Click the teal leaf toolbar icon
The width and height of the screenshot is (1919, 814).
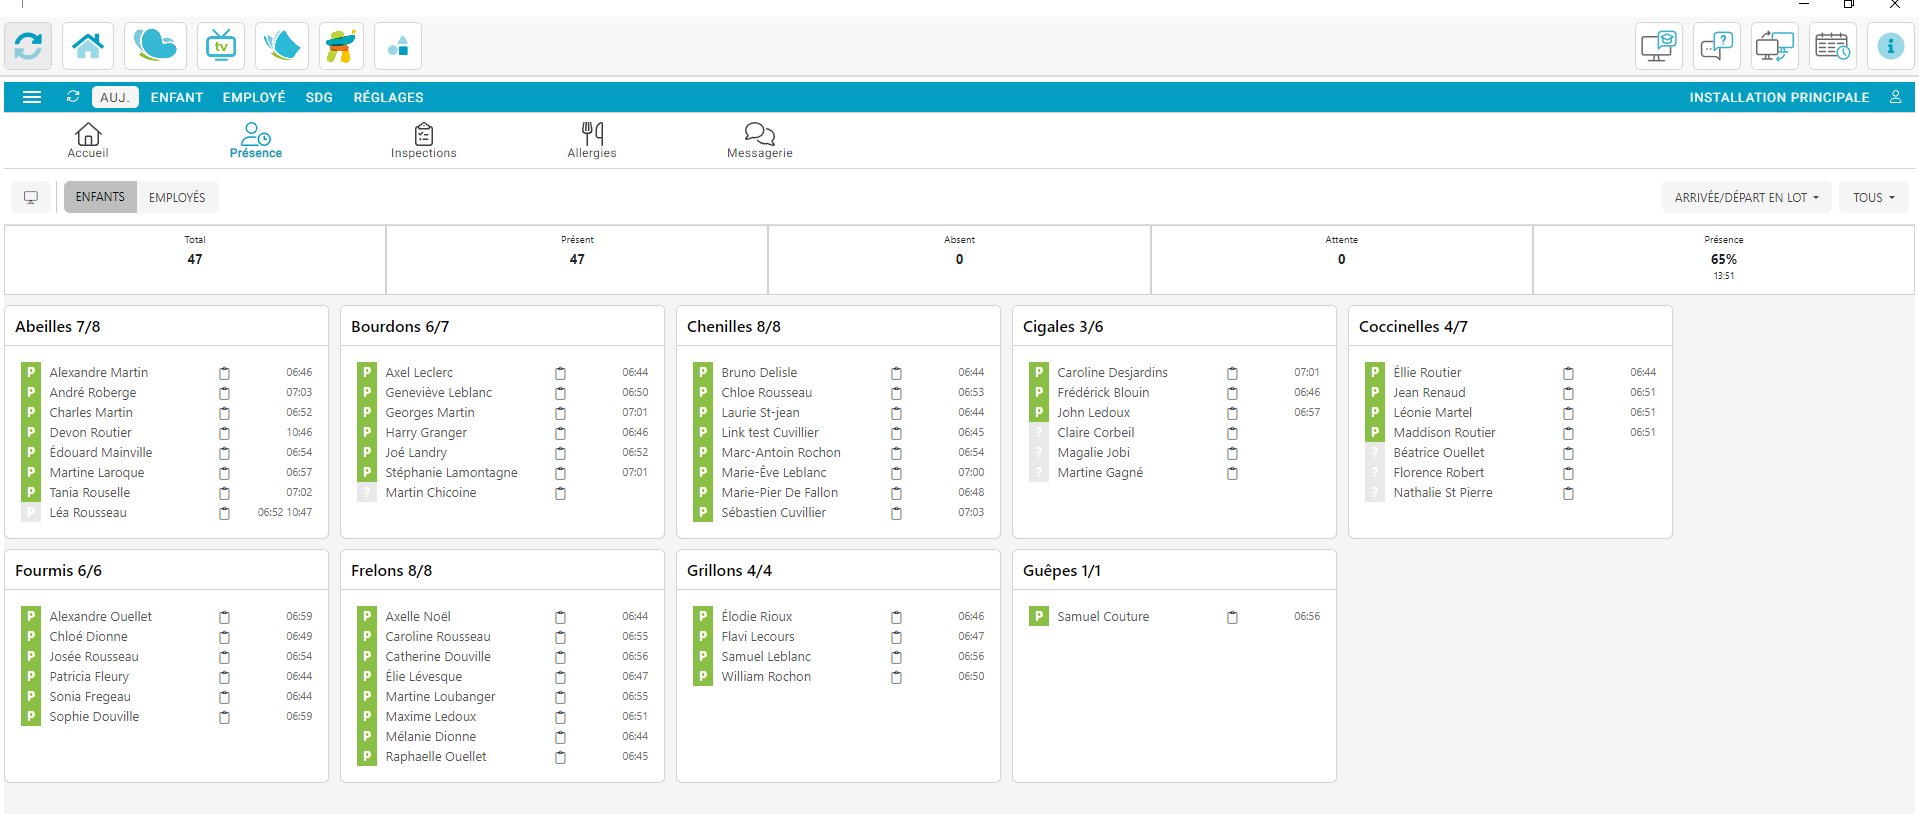[x=281, y=46]
